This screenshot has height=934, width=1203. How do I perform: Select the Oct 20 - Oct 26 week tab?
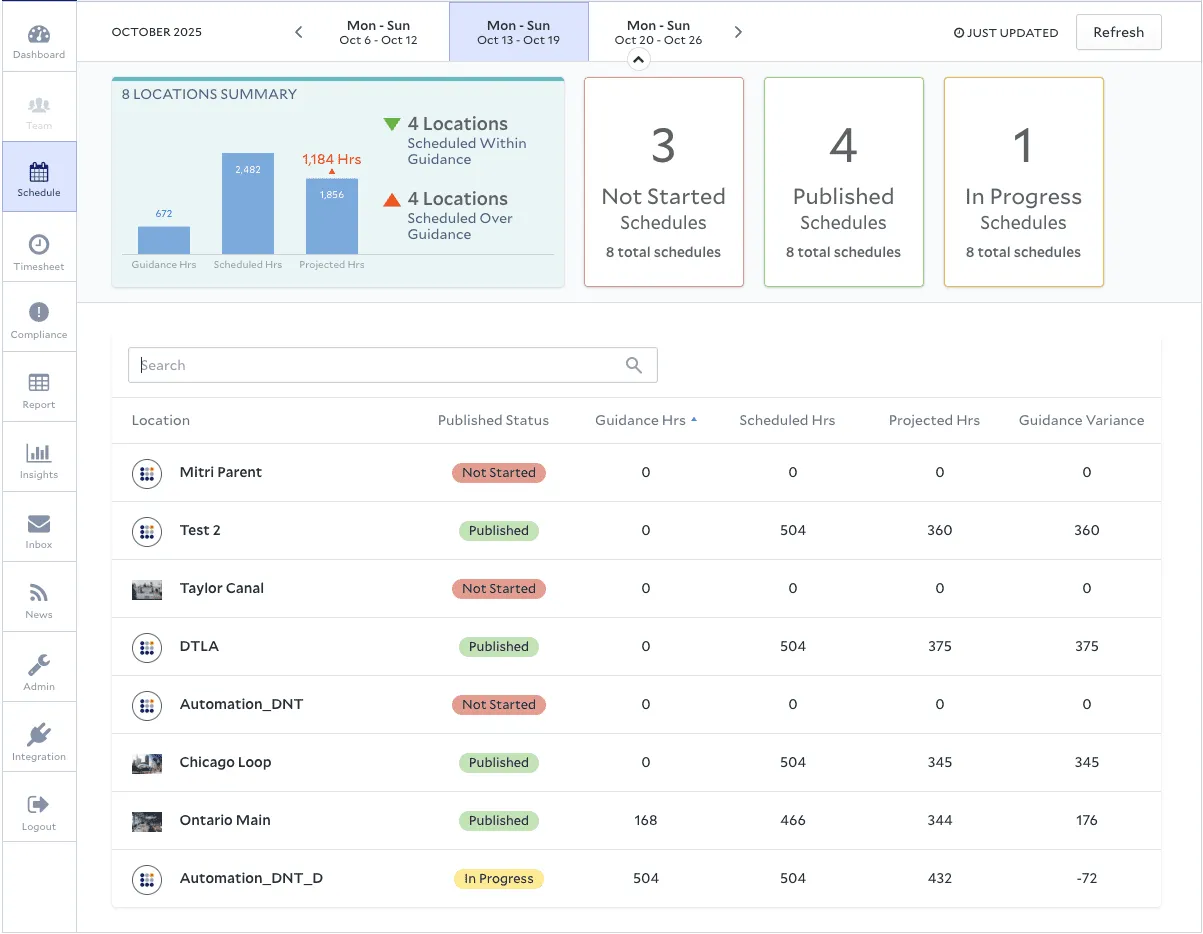point(658,32)
